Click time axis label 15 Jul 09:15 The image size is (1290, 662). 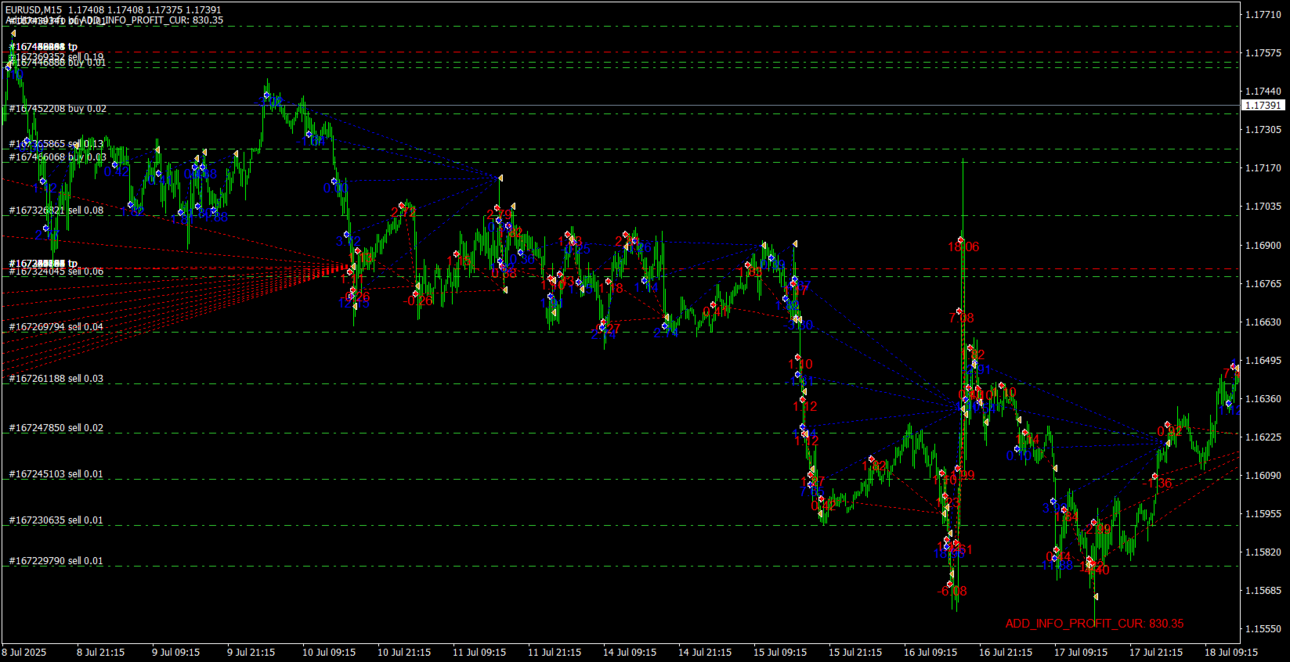click(x=780, y=652)
